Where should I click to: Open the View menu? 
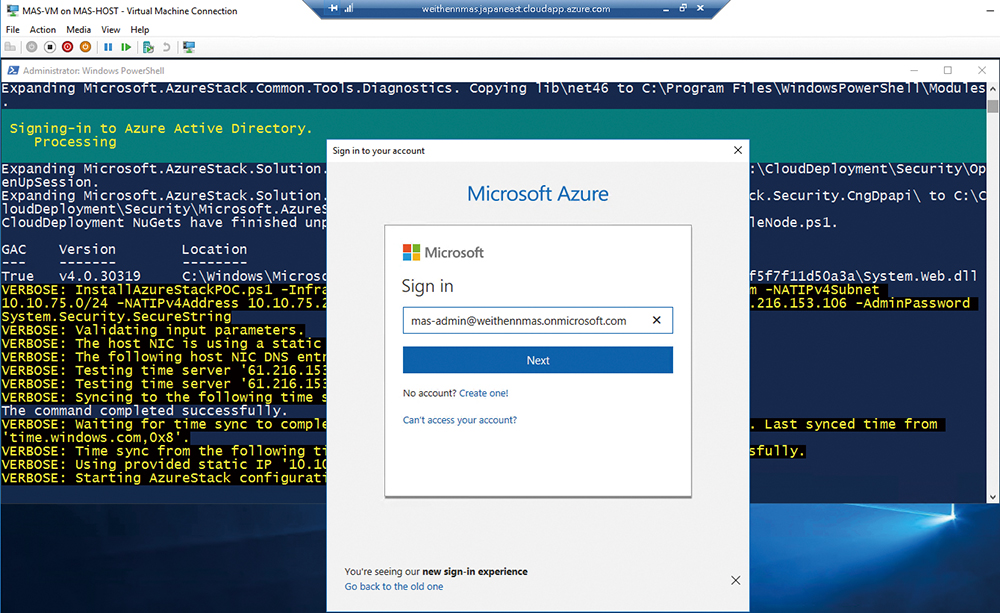[x=110, y=30]
